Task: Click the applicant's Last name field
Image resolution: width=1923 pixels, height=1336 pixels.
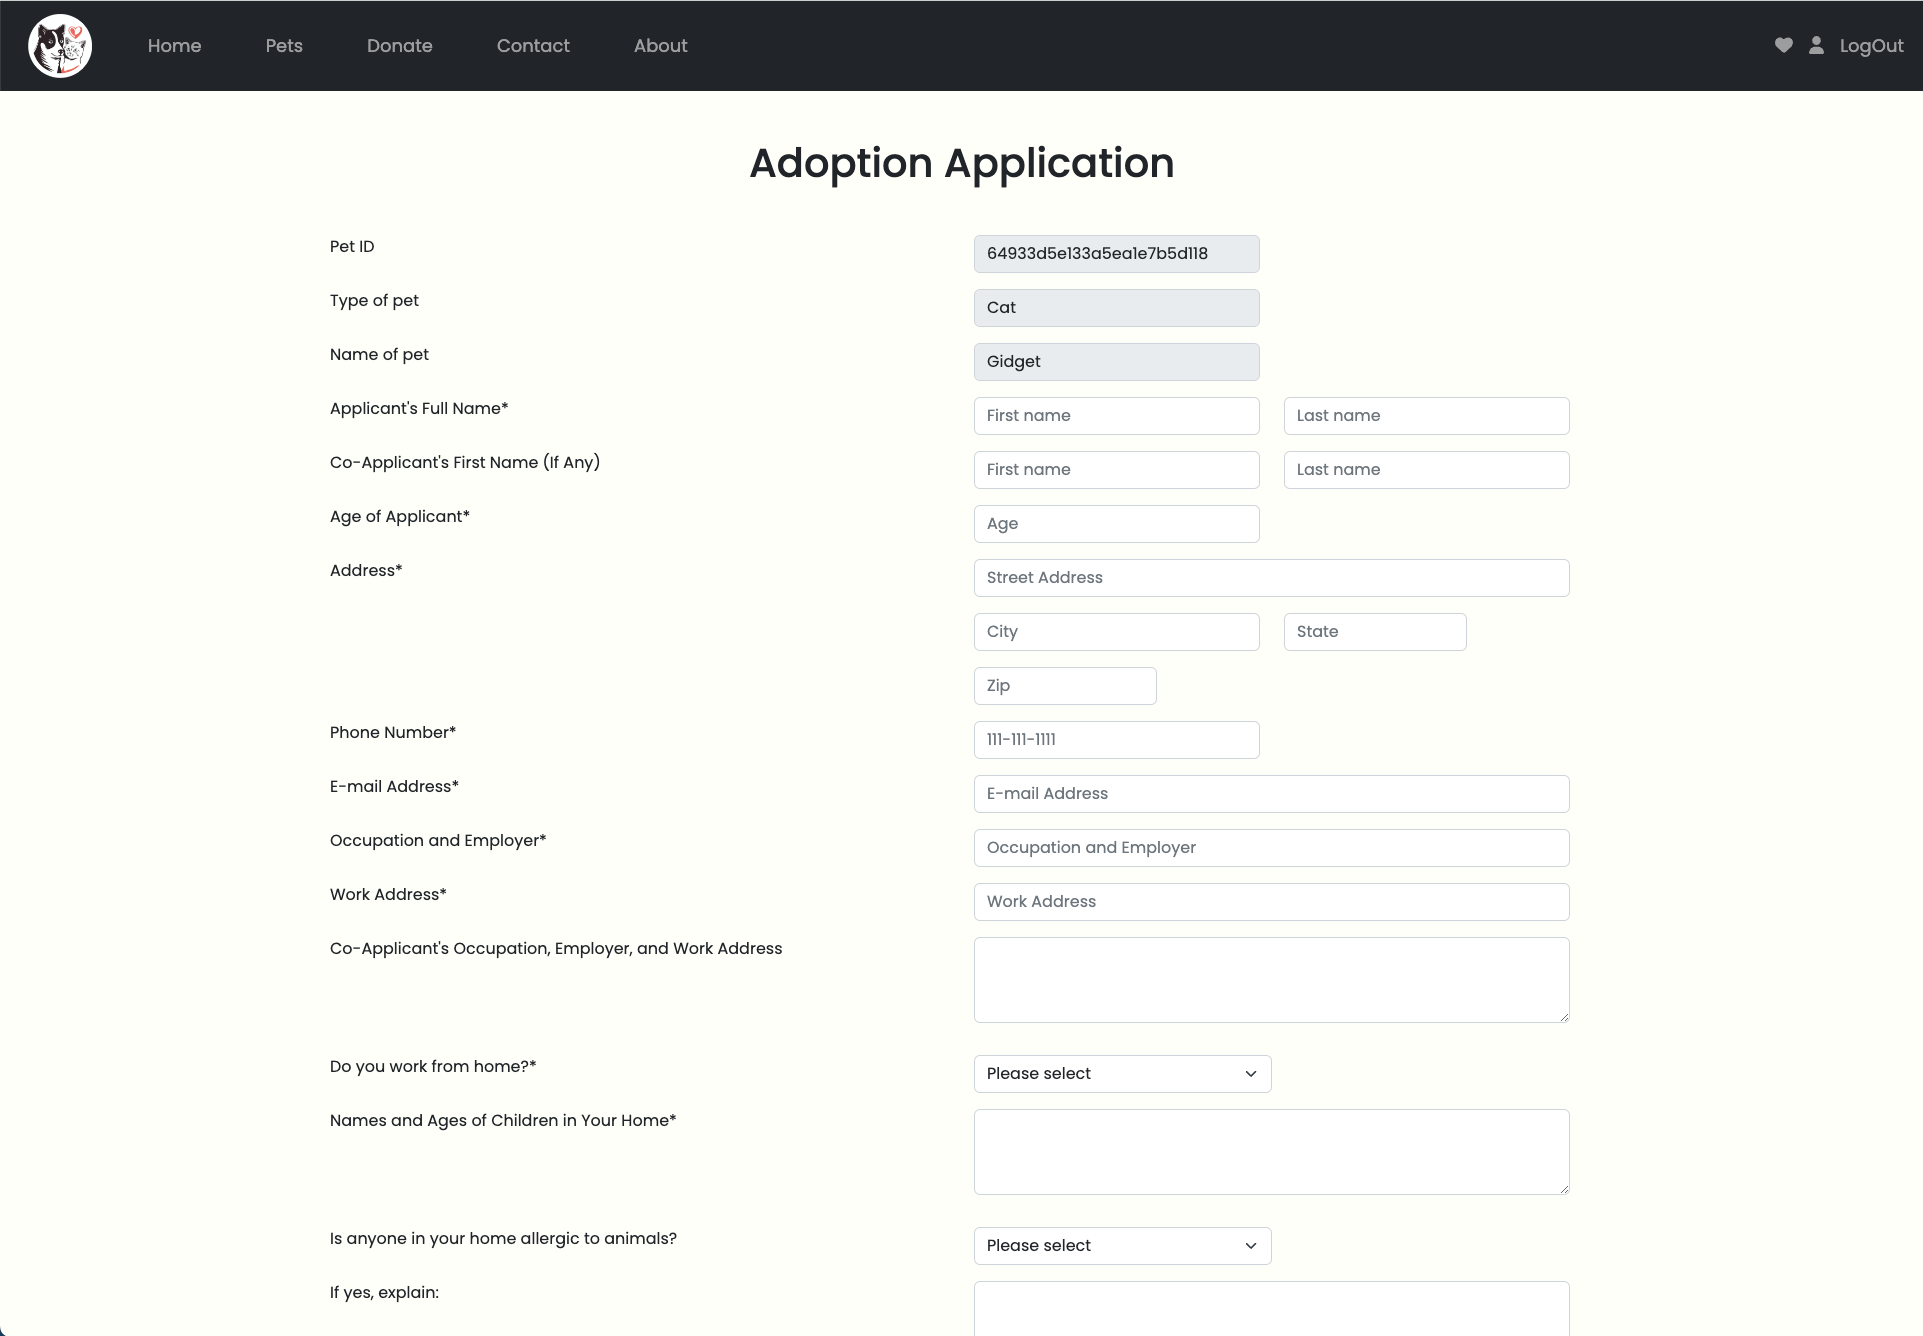Action: [1426, 416]
